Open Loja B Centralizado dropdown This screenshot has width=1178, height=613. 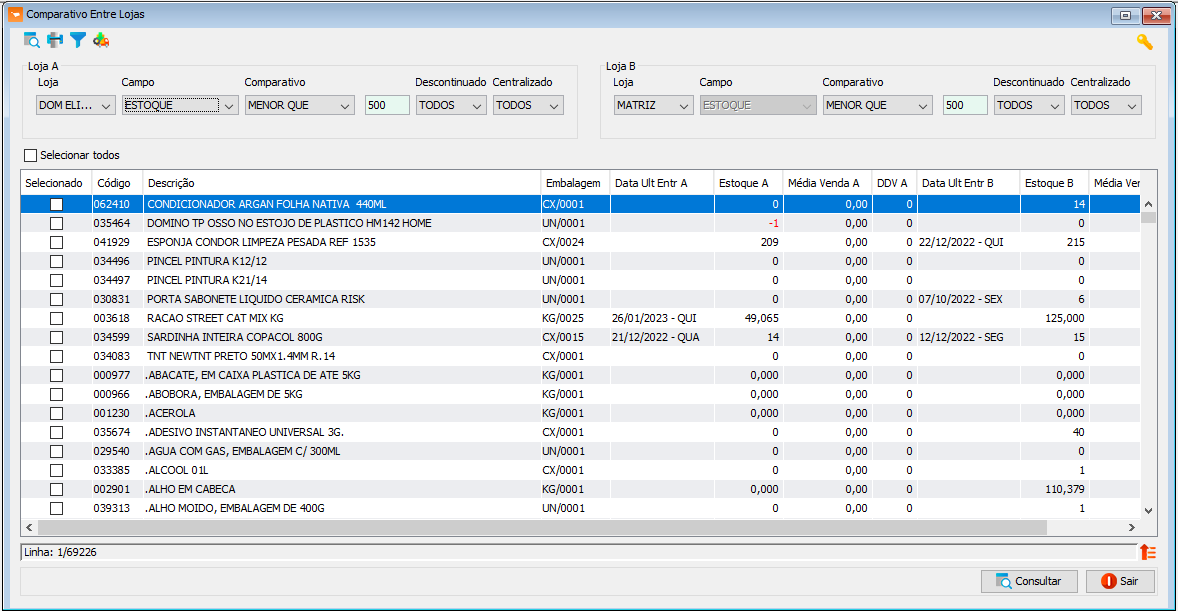pyautogui.click(x=1106, y=105)
